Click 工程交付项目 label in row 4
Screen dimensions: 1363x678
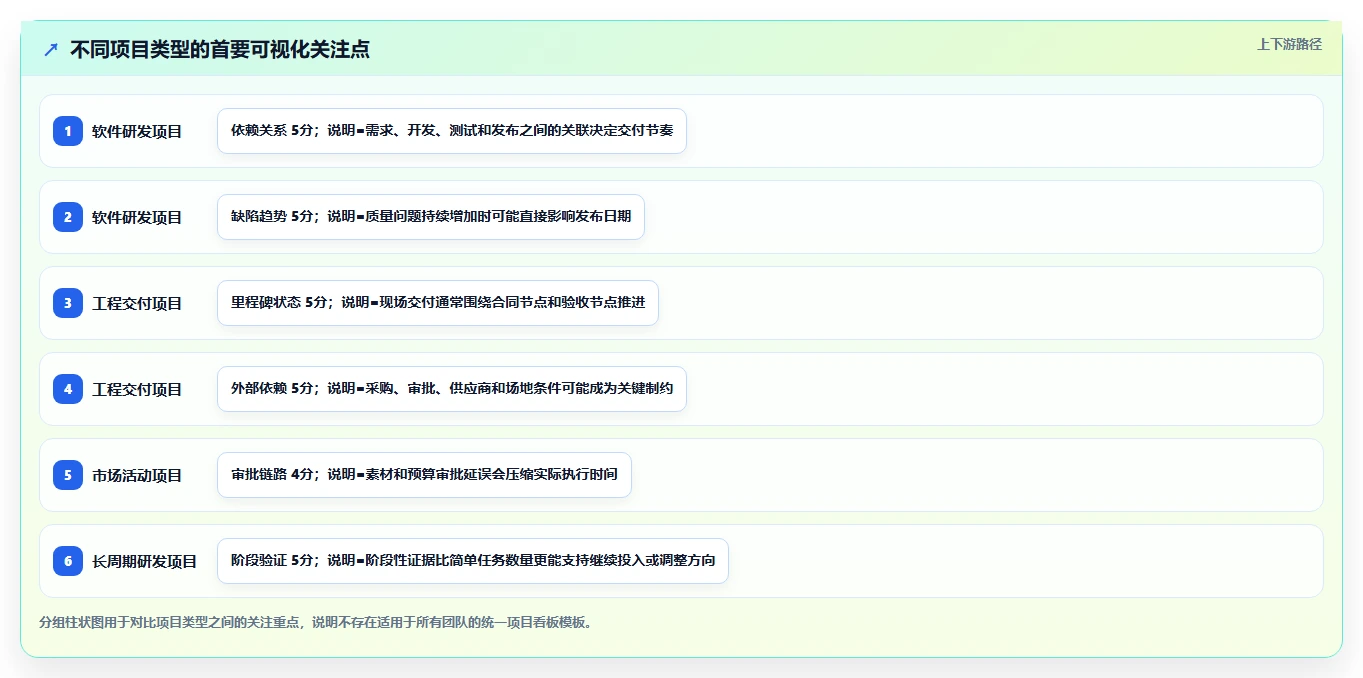click(x=137, y=389)
